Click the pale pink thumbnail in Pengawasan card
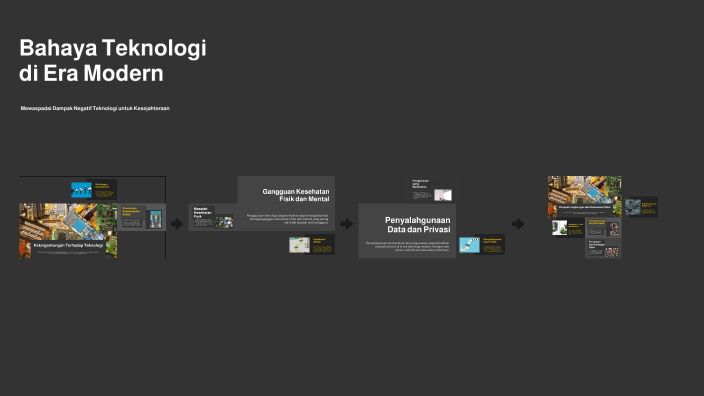Screen dimensions: 704x396 pyautogui.click(x=443, y=195)
